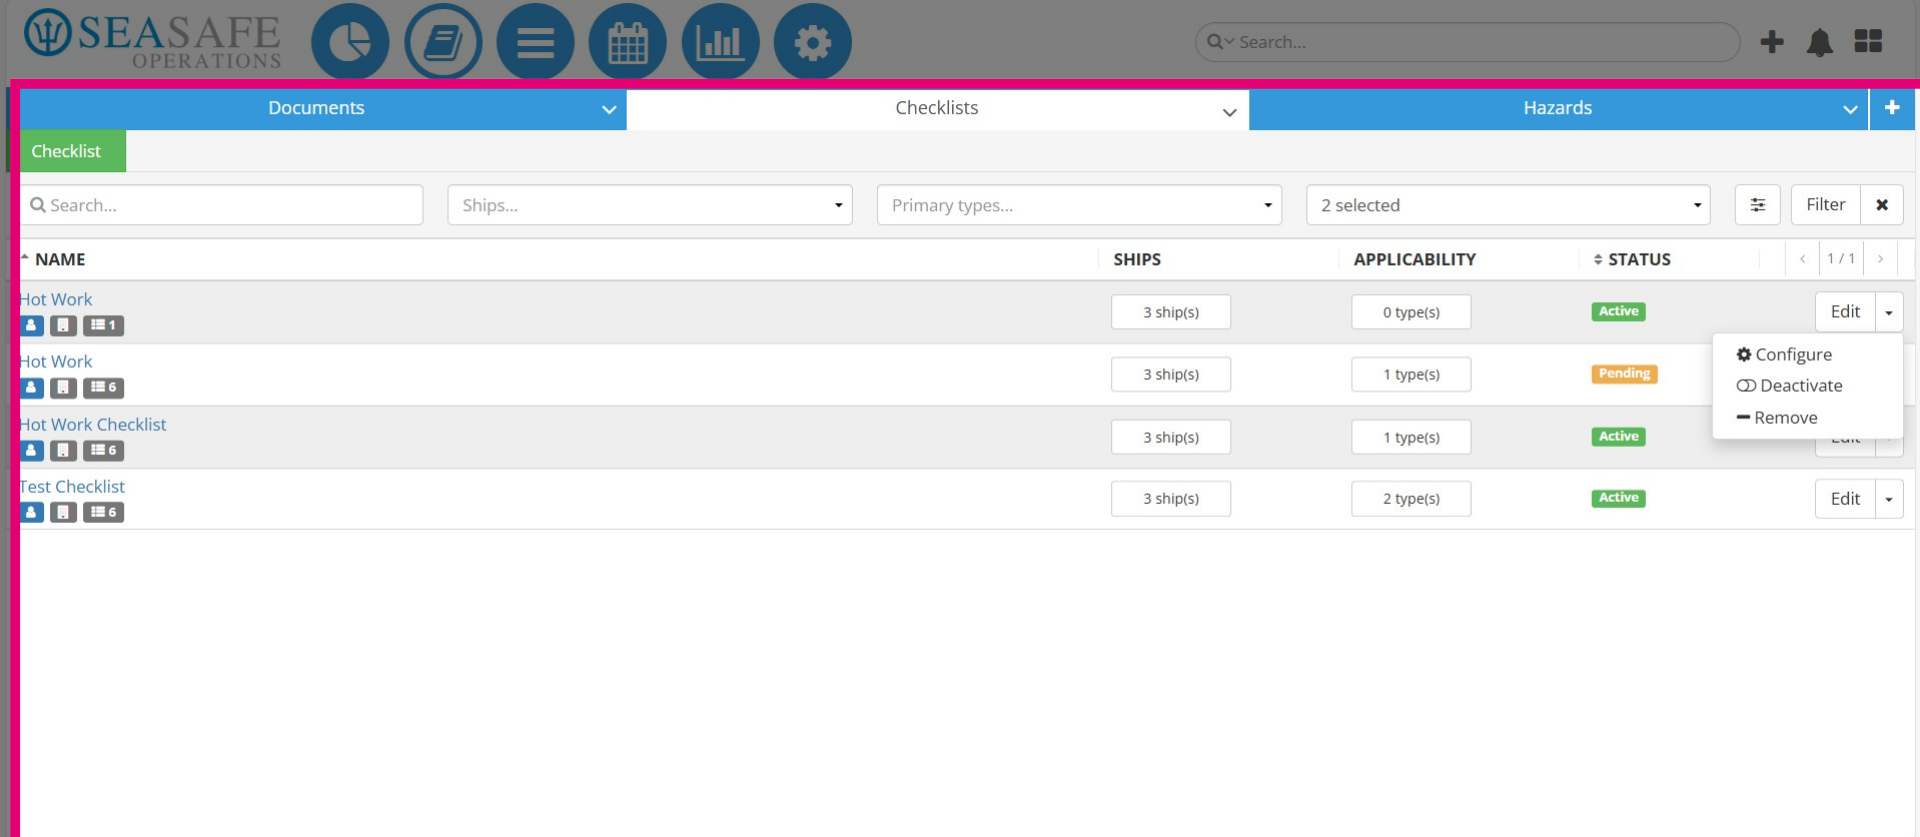
Task: Go to the previous page arrow
Action: pyautogui.click(x=1802, y=259)
